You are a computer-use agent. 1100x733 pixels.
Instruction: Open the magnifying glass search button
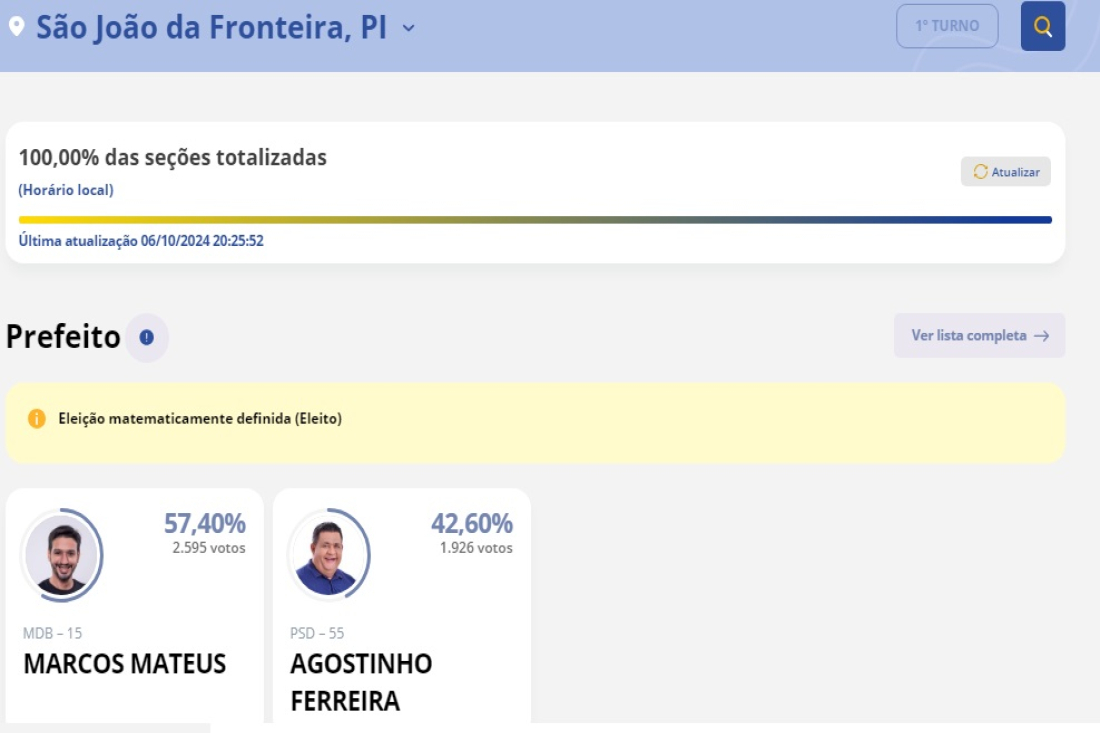coord(1042,26)
